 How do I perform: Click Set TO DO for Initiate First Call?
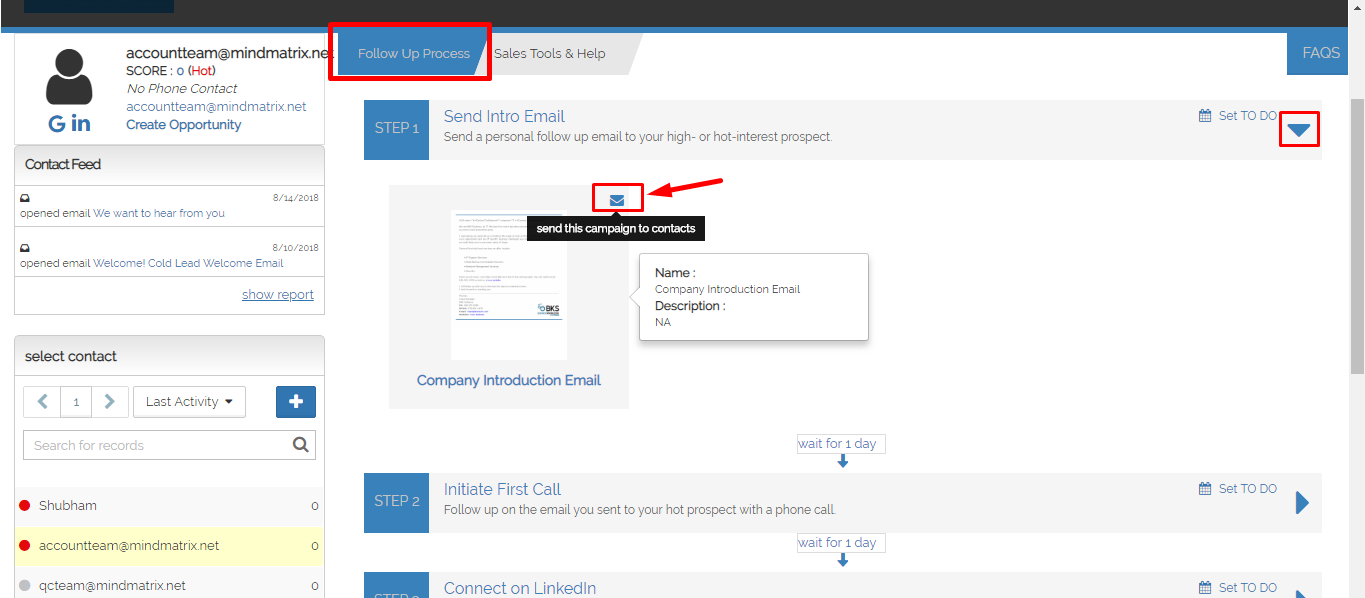pyautogui.click(x=1247, y=489)
